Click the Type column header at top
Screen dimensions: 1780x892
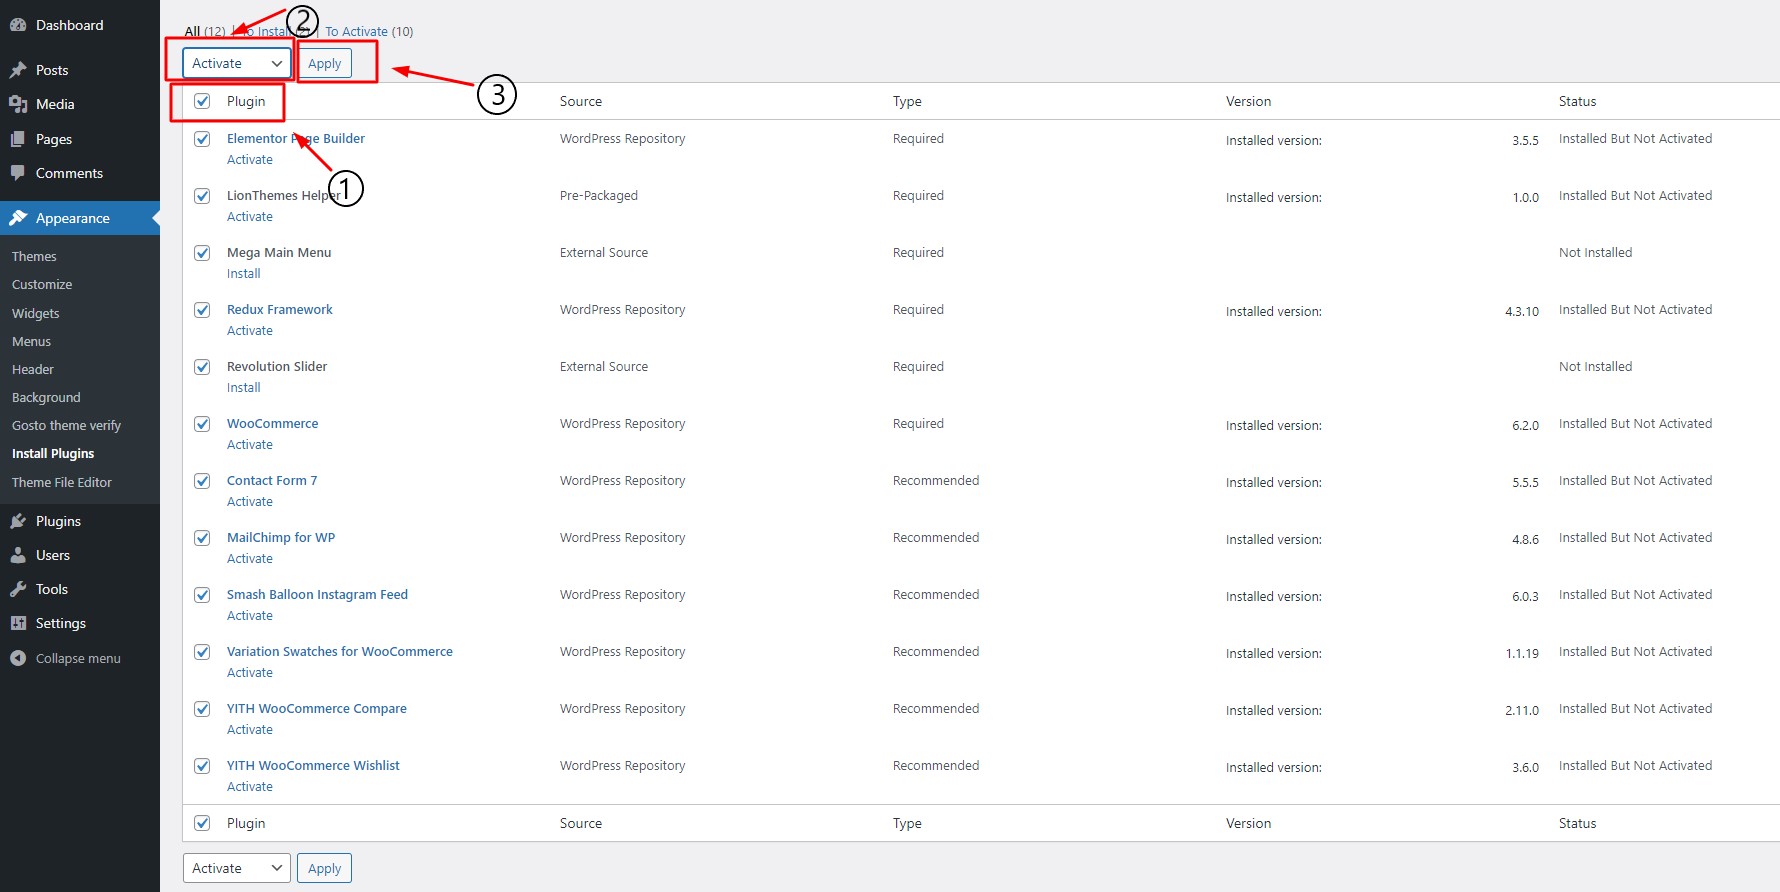point(907,101)
